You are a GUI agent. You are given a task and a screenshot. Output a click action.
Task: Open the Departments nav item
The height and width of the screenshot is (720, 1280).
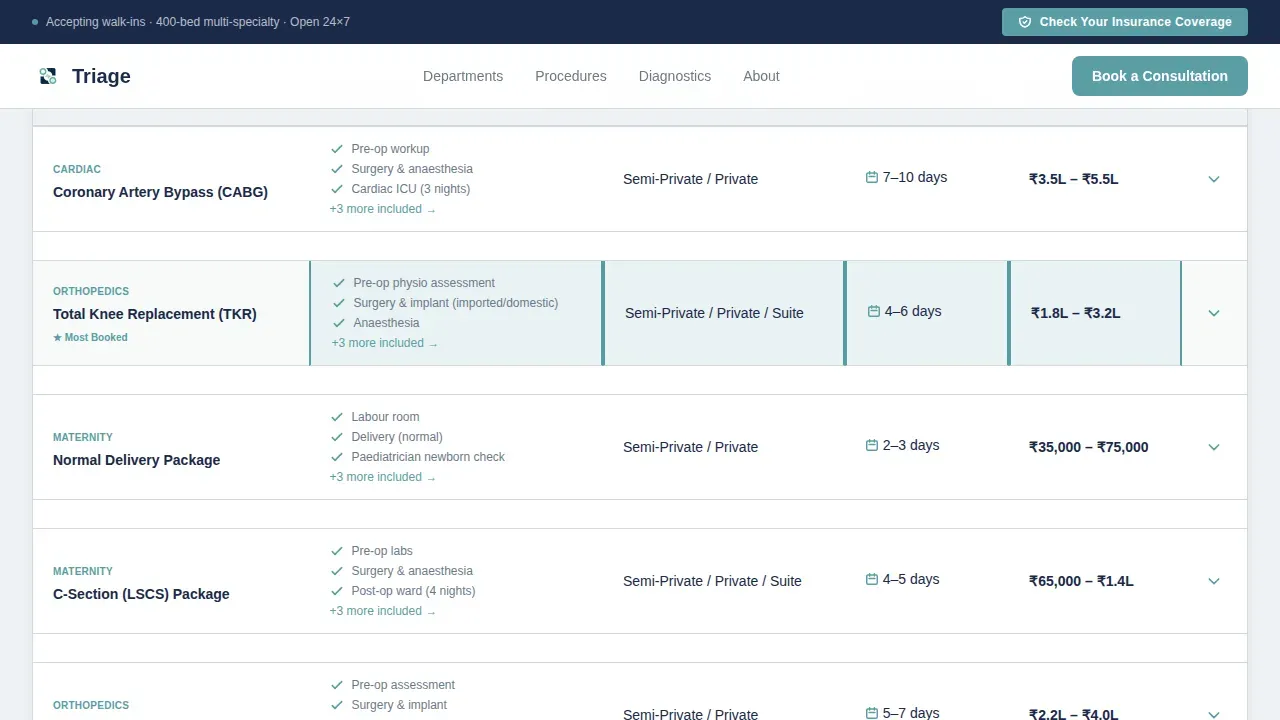[x=463, y=76]
